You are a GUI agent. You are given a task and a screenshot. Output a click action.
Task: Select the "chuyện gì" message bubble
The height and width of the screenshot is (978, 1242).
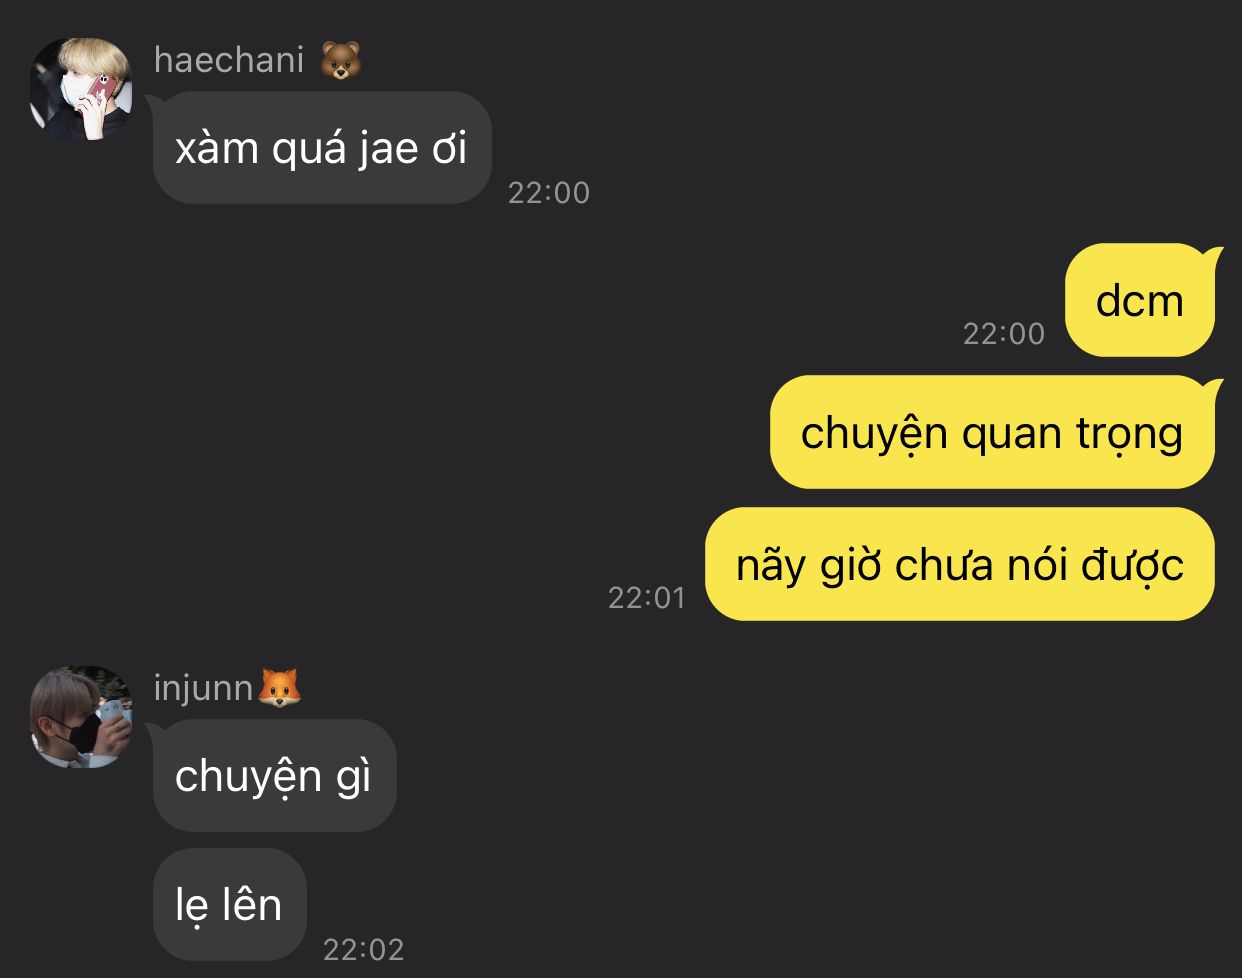pyautogui.click(x=274, y=776)
